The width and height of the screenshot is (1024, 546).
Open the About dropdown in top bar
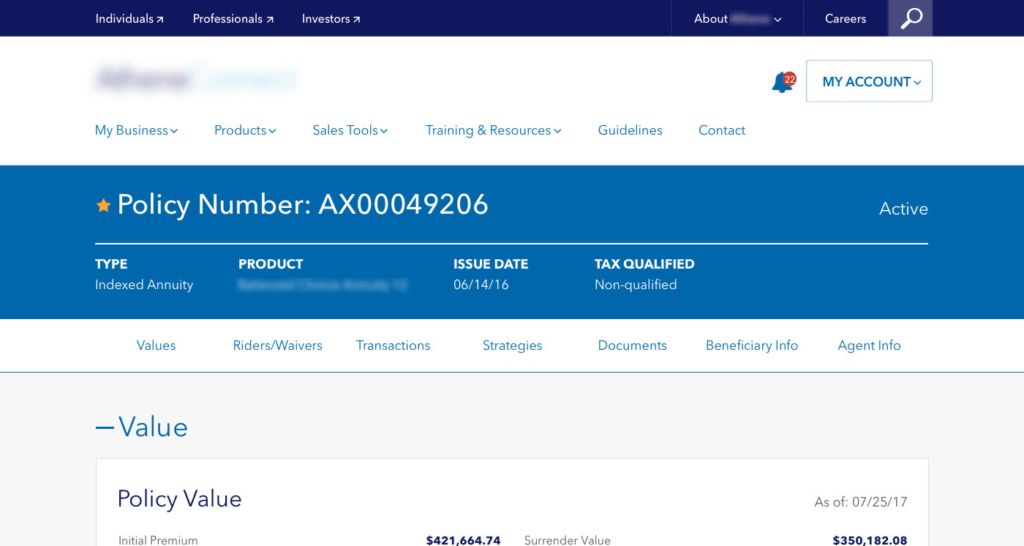(x=738, y=18)
